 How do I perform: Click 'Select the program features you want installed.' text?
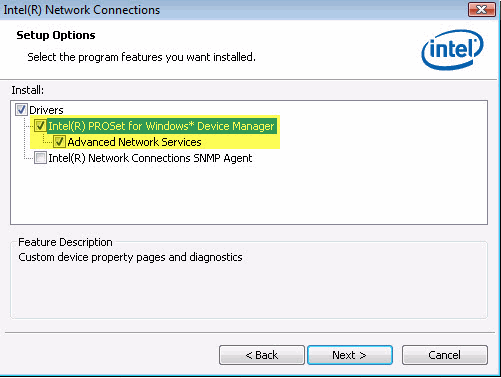[141, 57]
